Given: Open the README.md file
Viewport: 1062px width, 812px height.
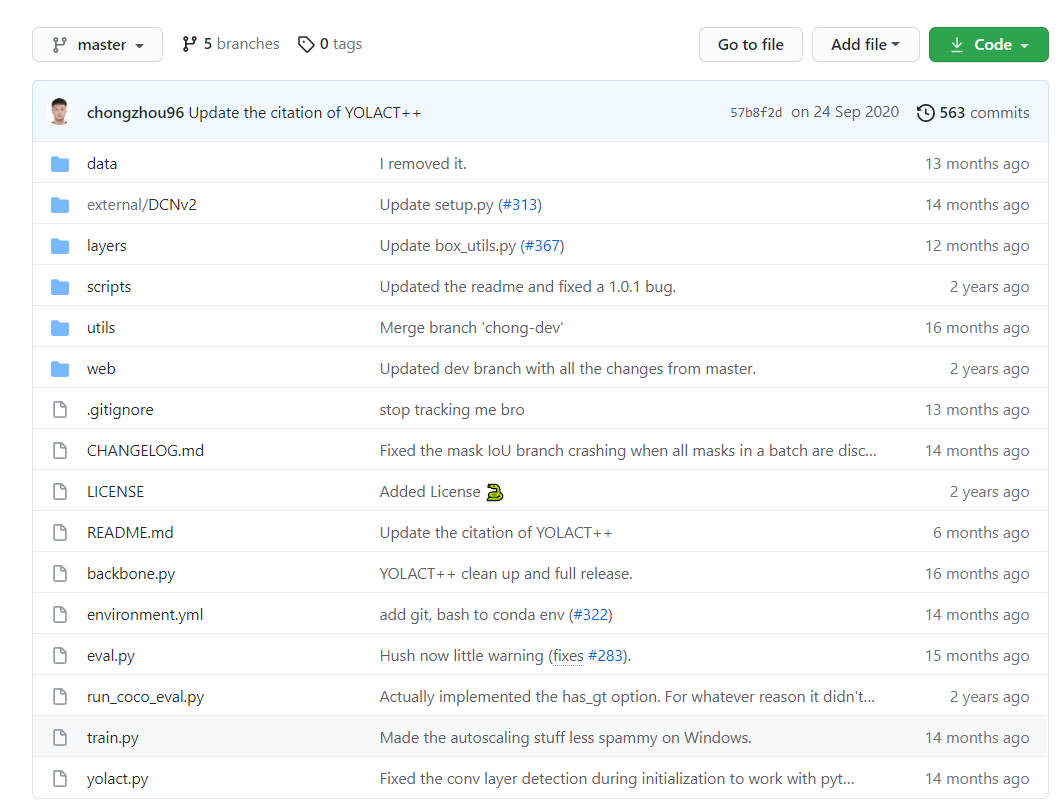Looking at the screenshot, I should [x=130, y=533].
